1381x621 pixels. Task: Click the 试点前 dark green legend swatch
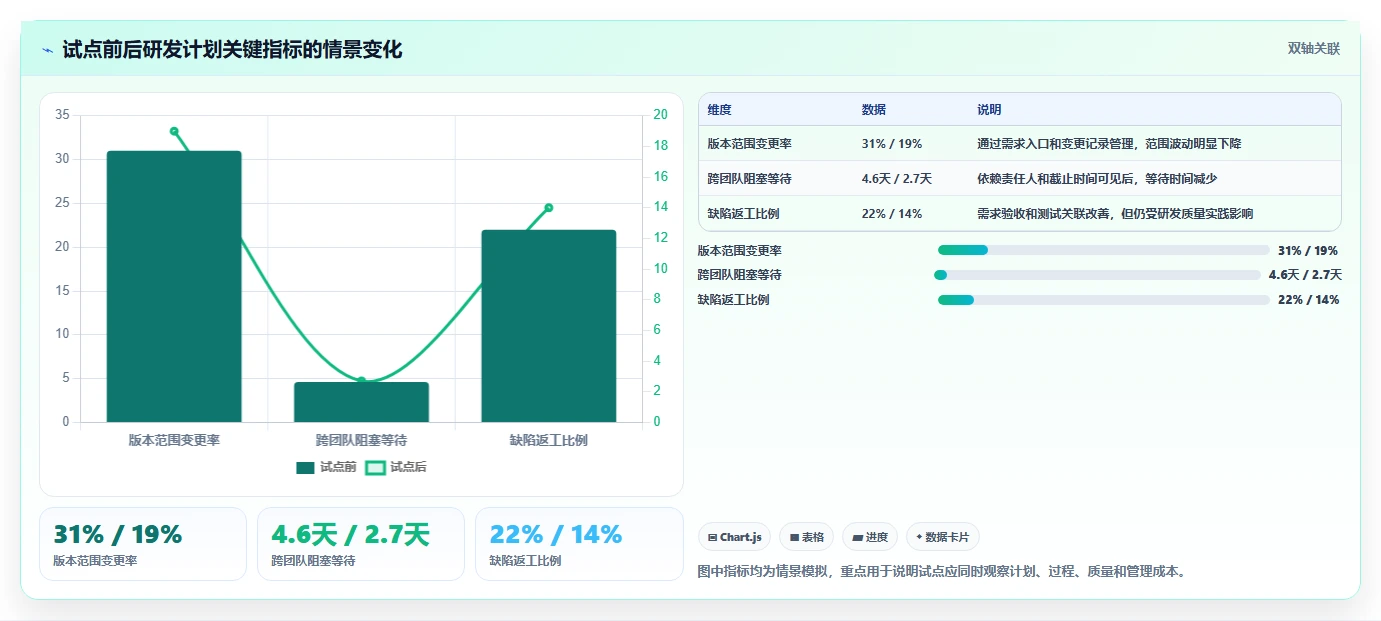(x=305, y=467)
